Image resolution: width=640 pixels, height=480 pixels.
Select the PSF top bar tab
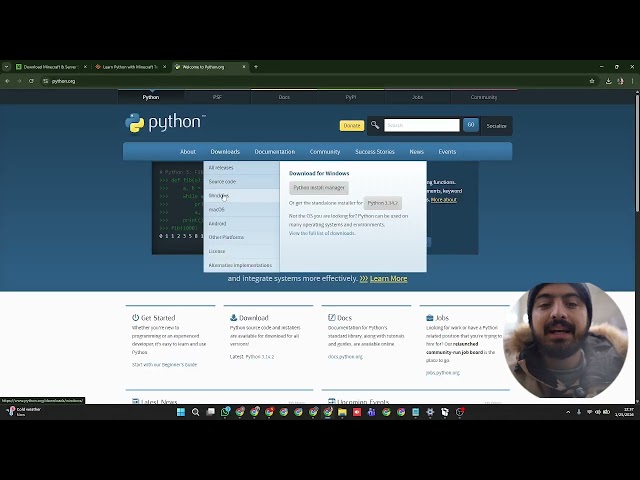217,97
